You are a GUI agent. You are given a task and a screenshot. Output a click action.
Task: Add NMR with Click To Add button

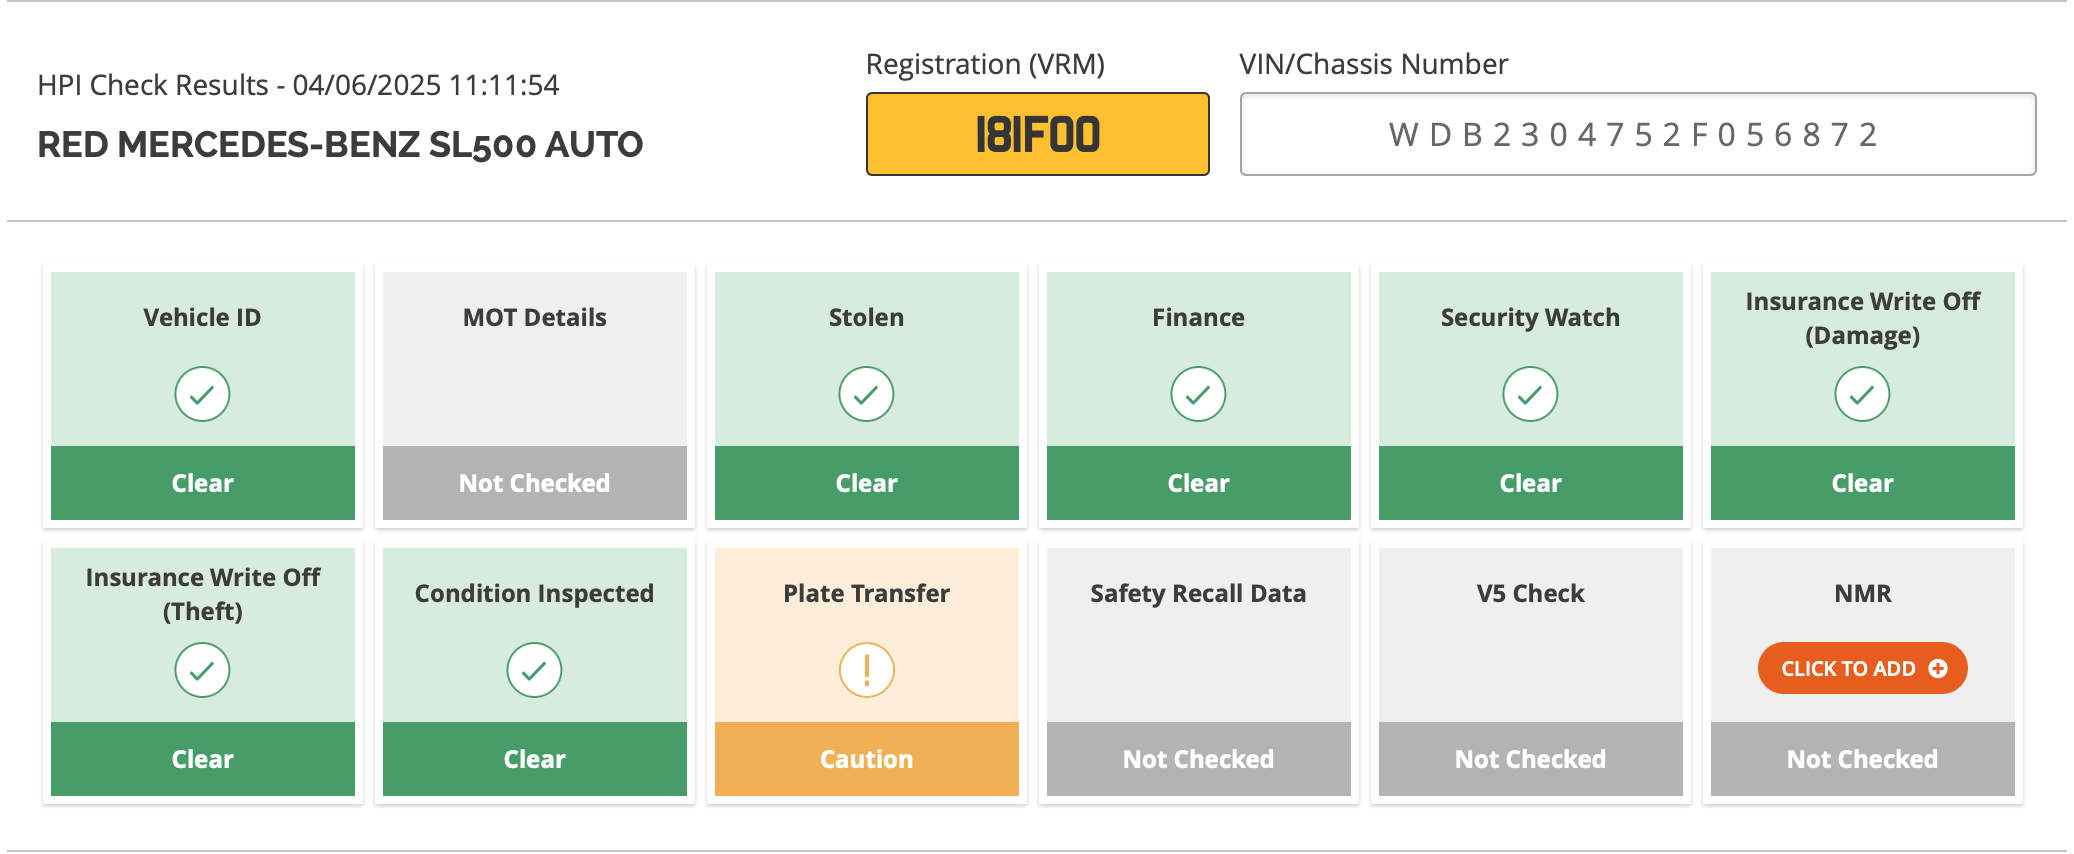[x=1862, y=668]
